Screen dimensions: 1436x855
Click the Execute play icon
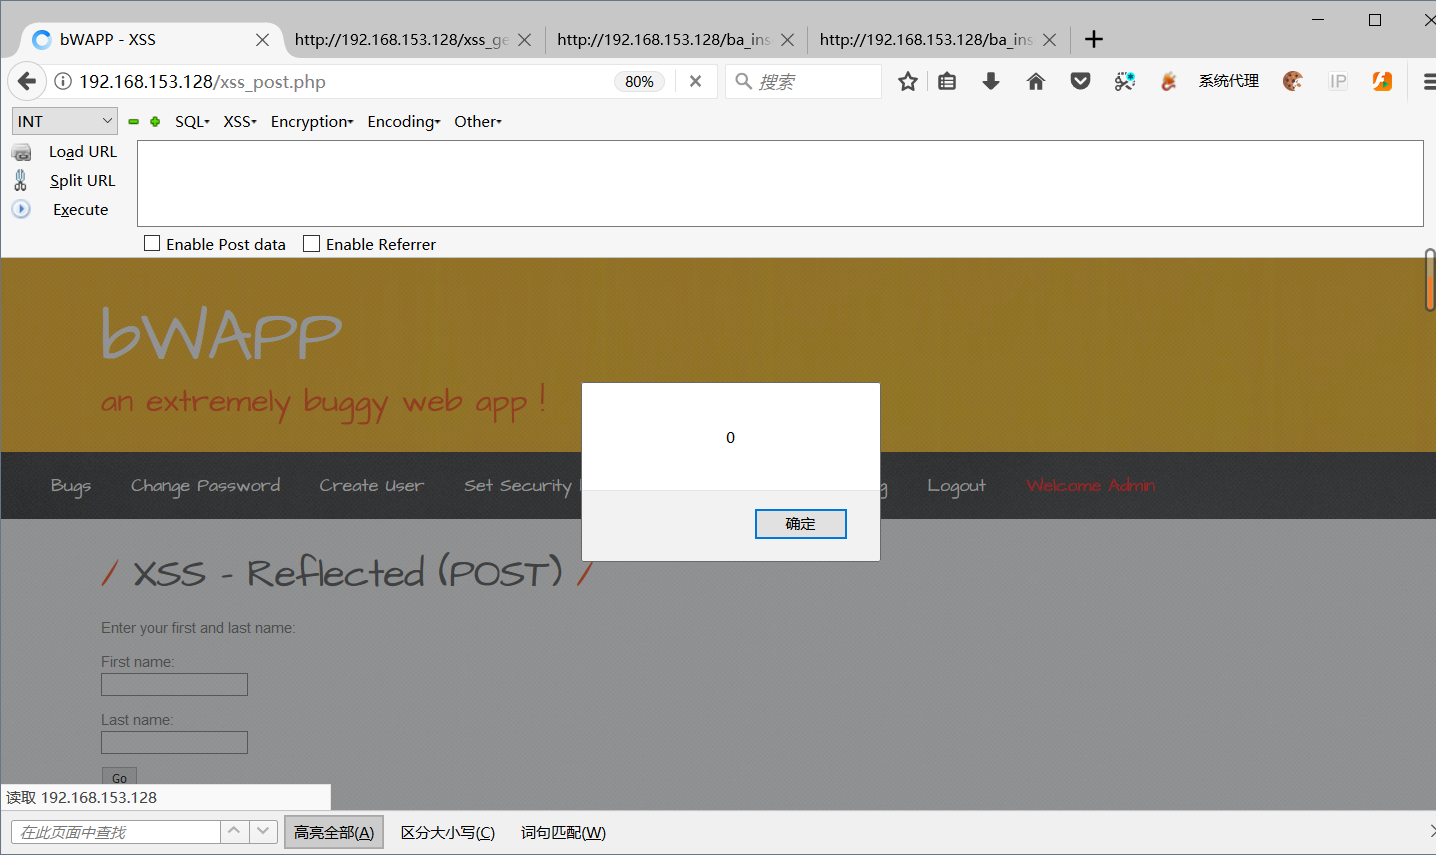coord(21,209)
